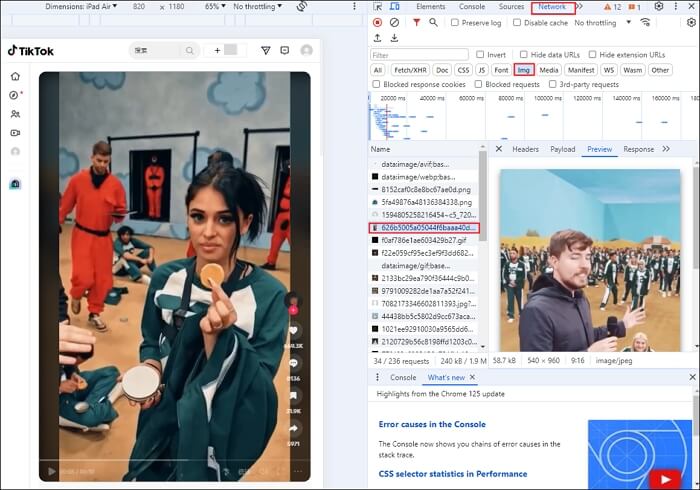700x490 pixels.
Task: Check Hide extension URLs
Action: 592,54
